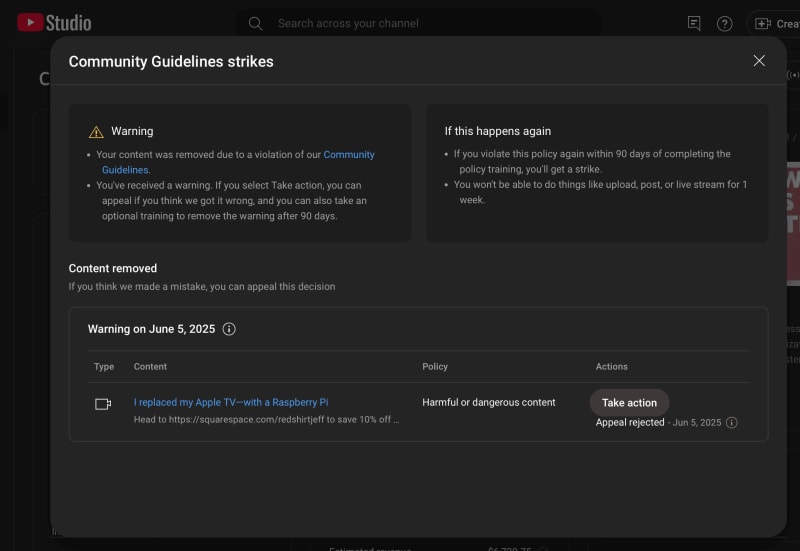
Task: Focus the 'Search across your channel' field
Action: pyautogui.click(x=420, y=23)
